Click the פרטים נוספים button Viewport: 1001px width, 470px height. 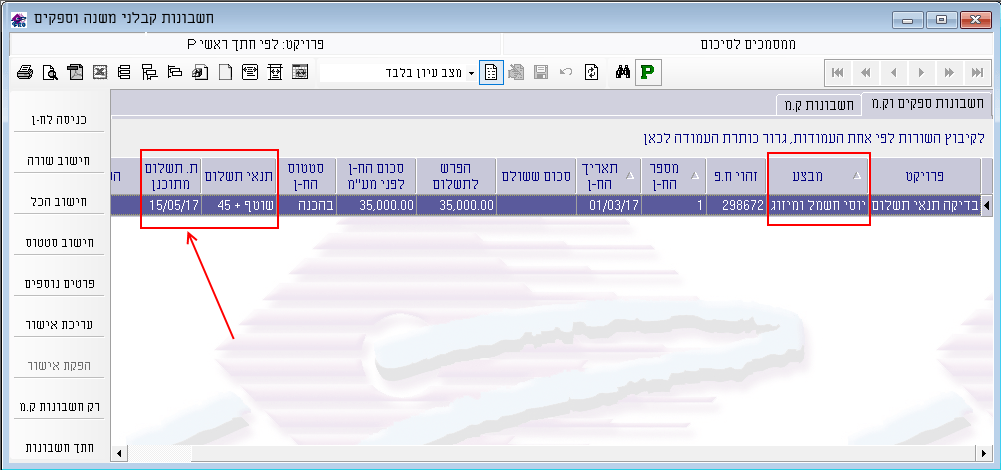coord(56,283)
